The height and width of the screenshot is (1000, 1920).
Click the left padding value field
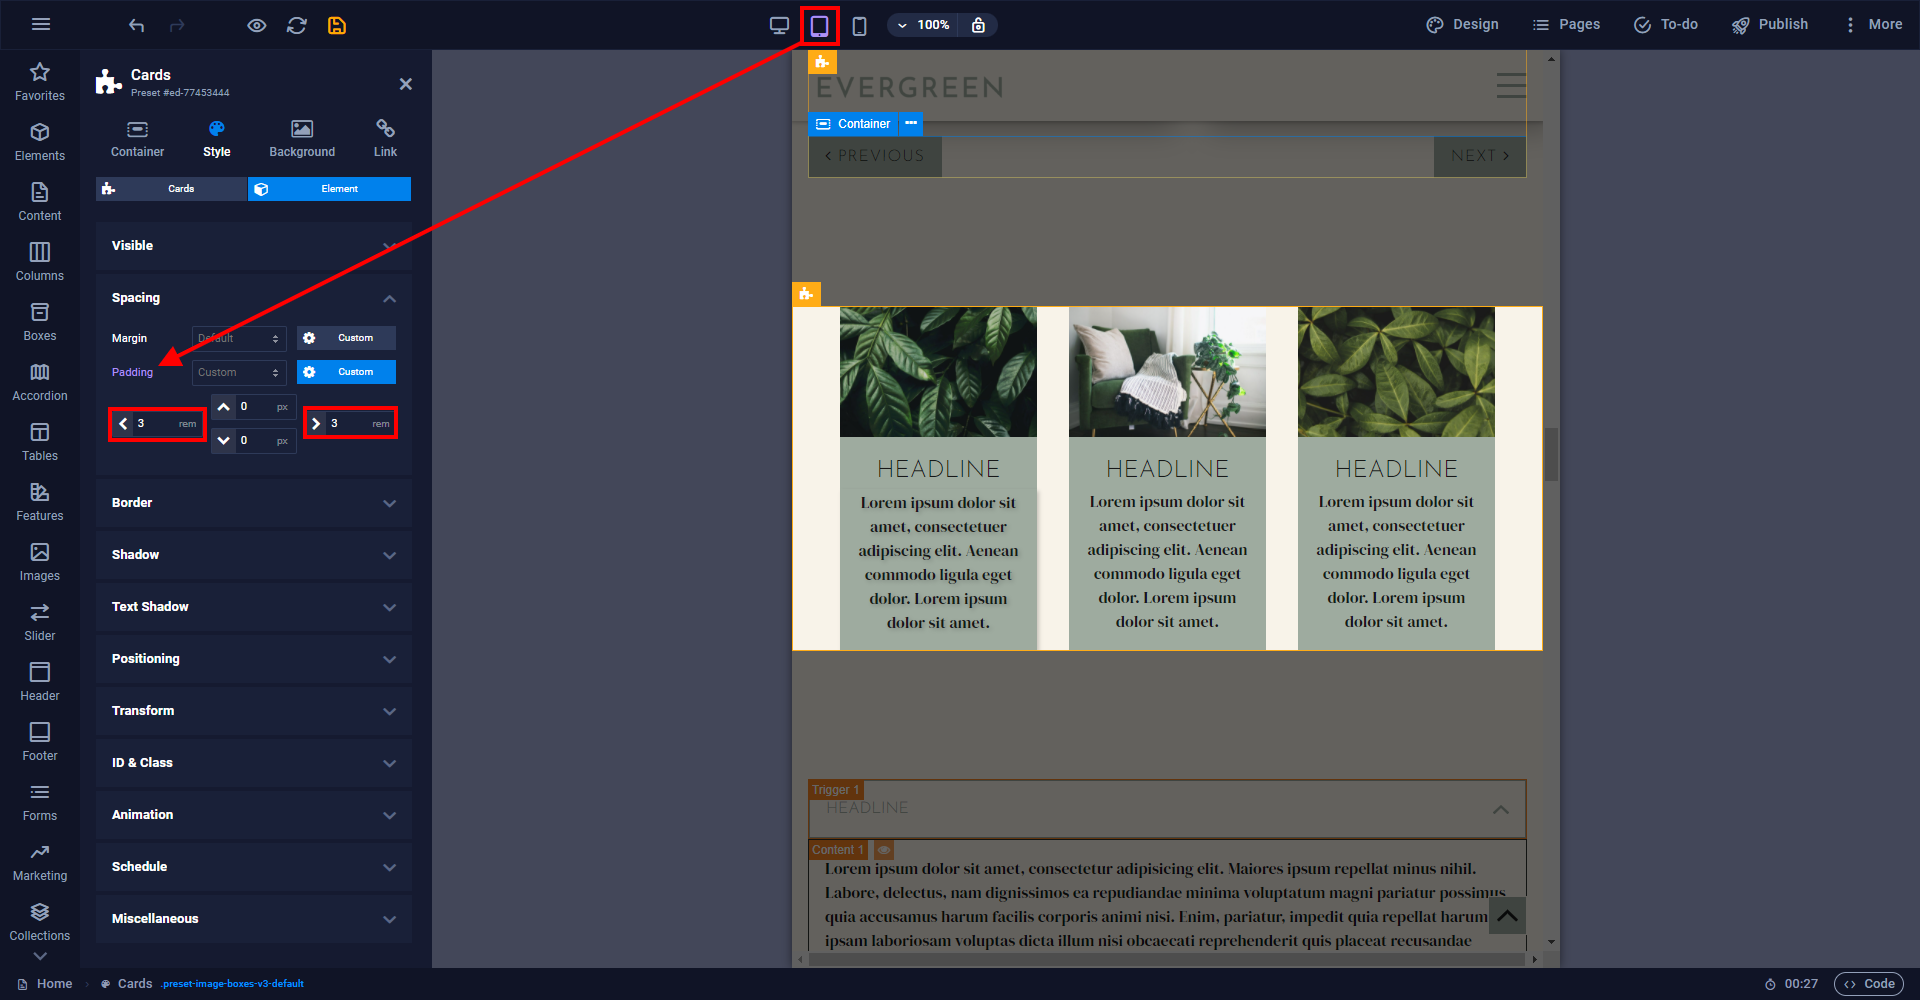[158, 424]
